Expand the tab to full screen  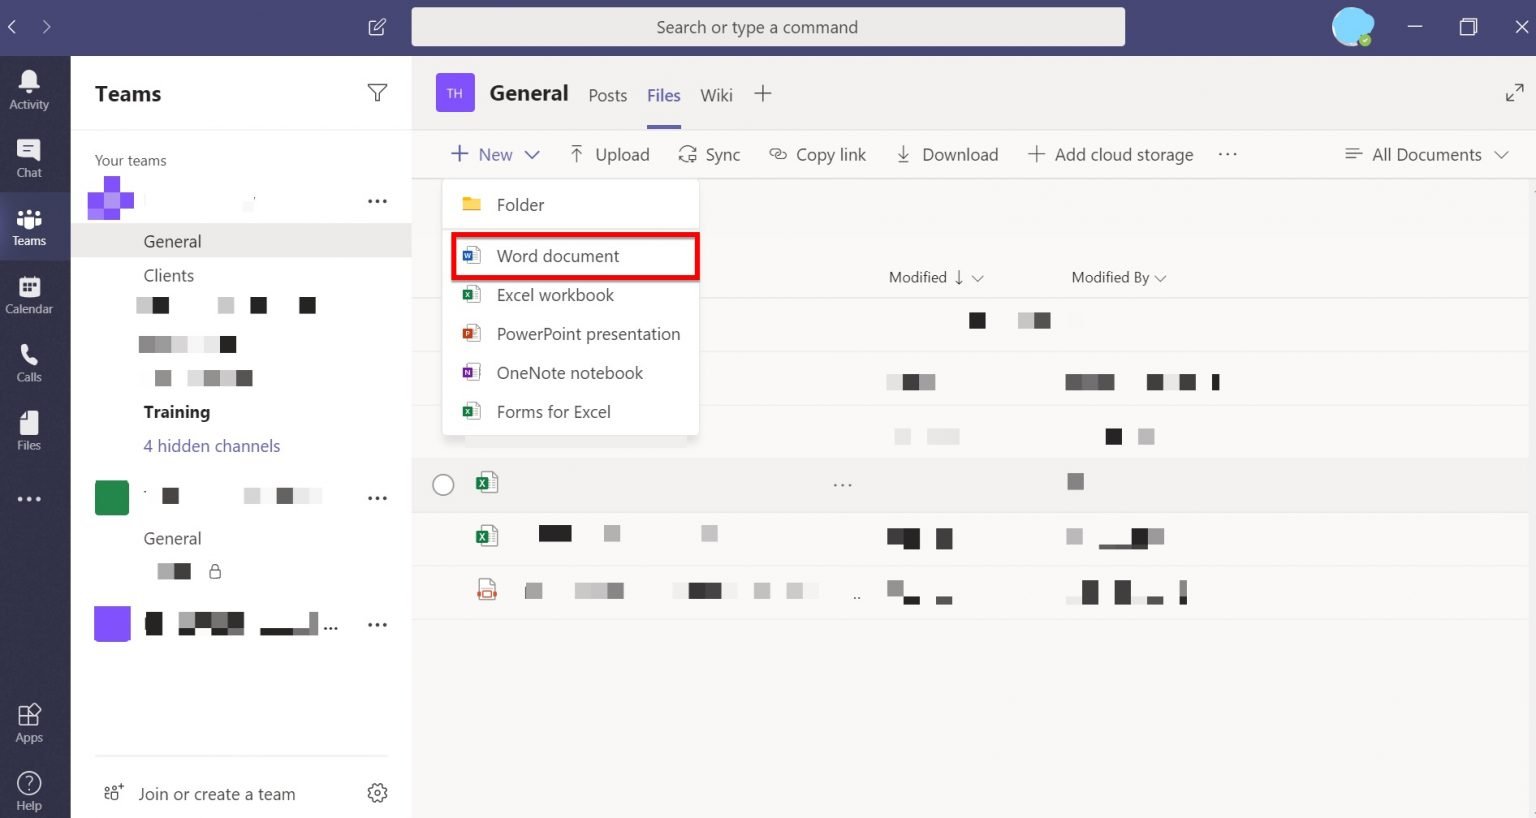(1514, 93)
